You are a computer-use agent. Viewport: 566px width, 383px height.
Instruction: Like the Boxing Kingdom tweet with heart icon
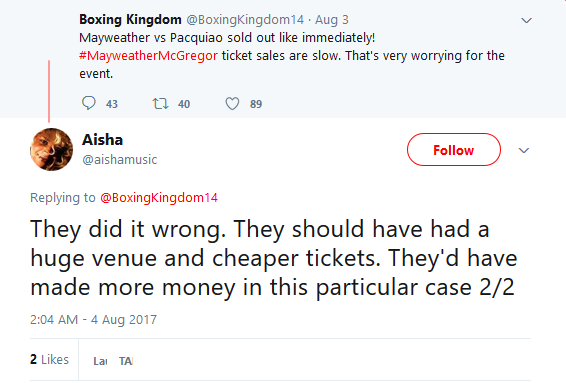click(232, 104)
